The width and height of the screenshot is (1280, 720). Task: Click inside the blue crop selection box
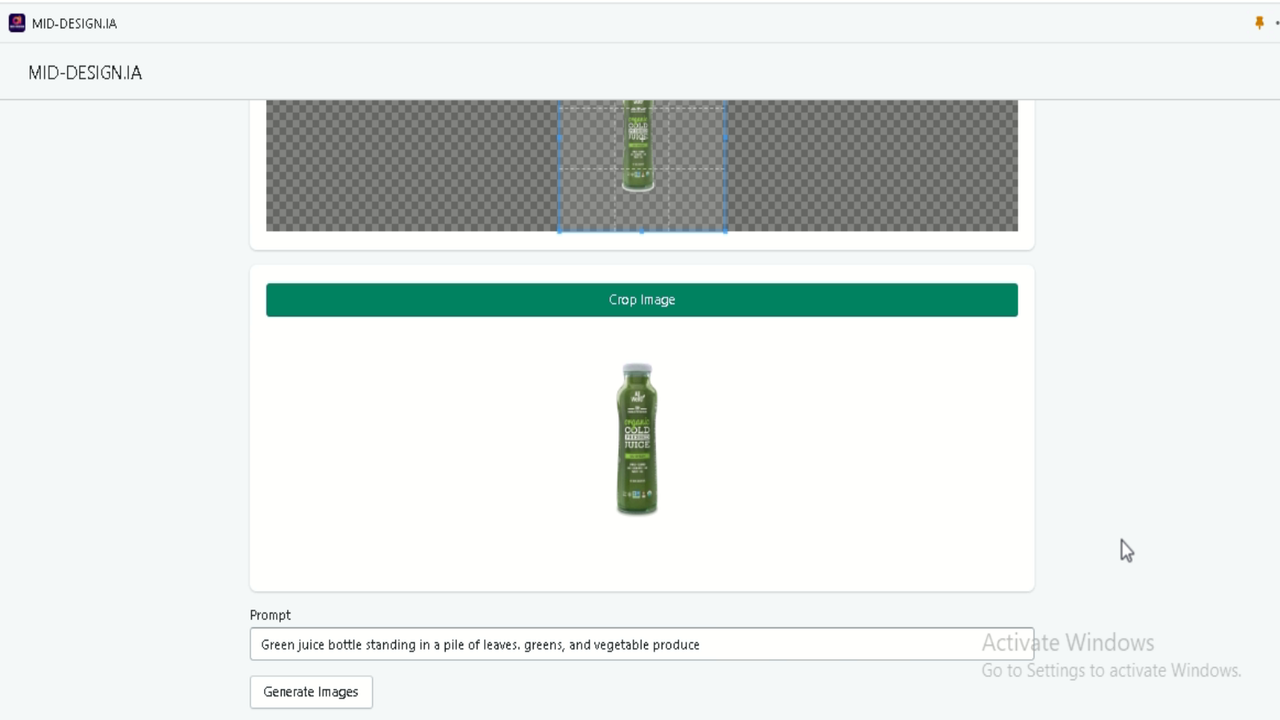click(642, 166)
